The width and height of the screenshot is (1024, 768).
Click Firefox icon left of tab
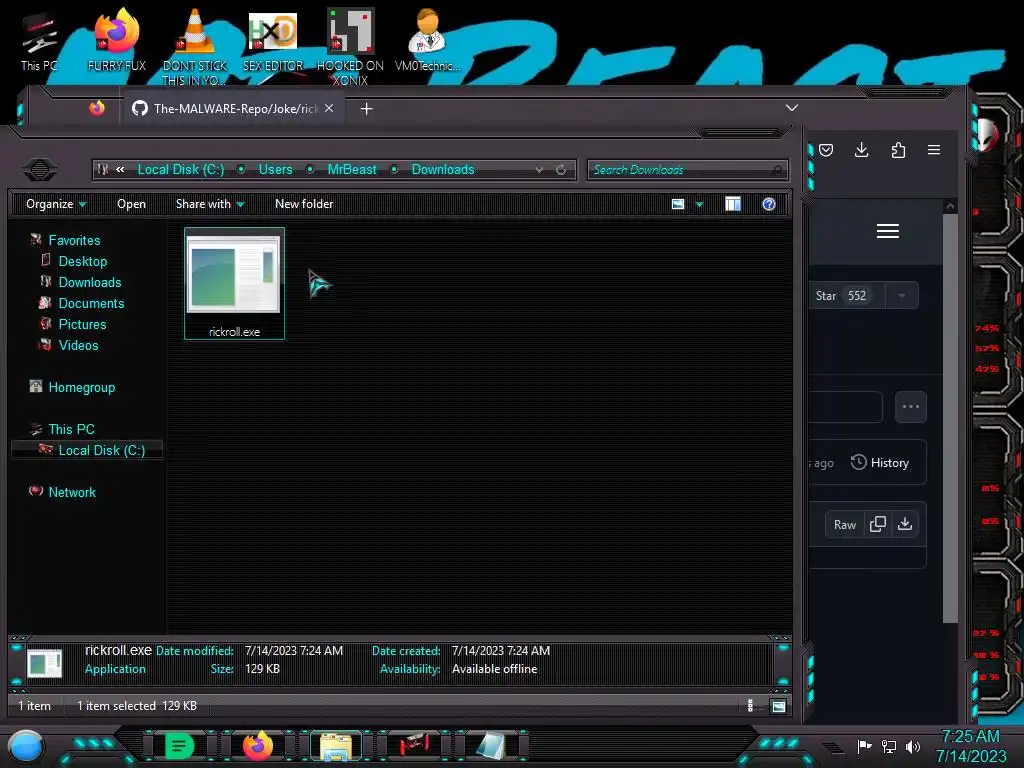(97, 108)
